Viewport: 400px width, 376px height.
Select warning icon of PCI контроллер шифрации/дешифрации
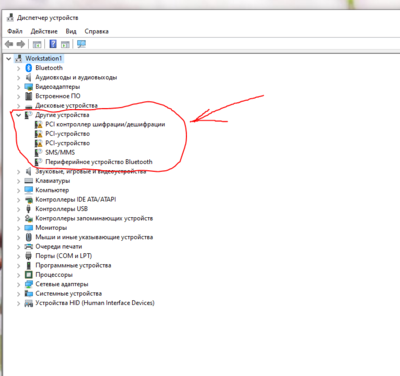39,125
